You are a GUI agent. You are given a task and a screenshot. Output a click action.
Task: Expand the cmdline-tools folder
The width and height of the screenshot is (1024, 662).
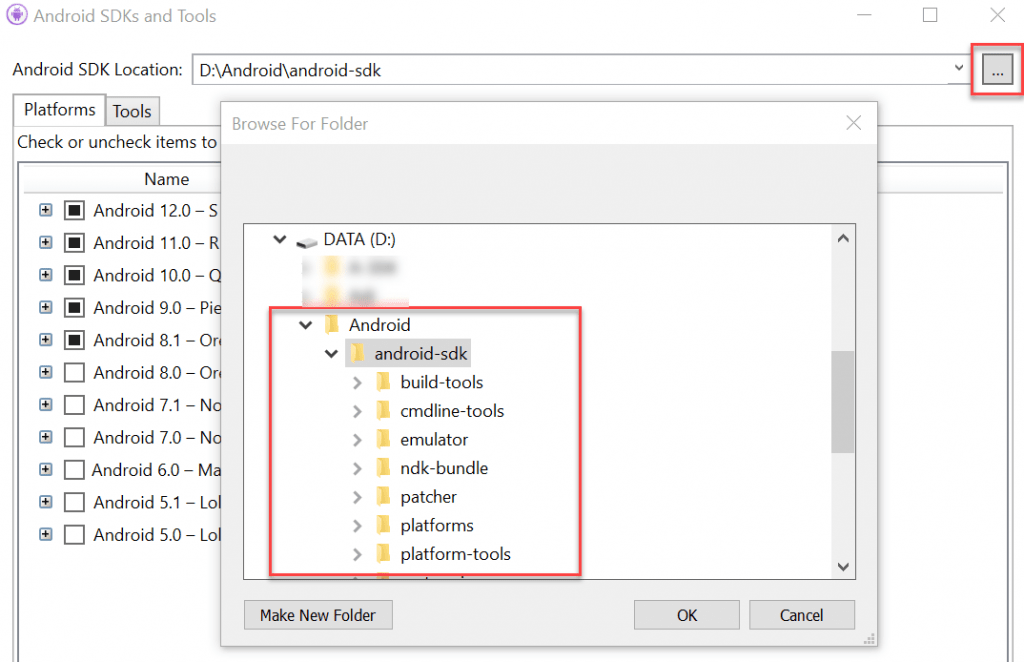coord(357,411)
